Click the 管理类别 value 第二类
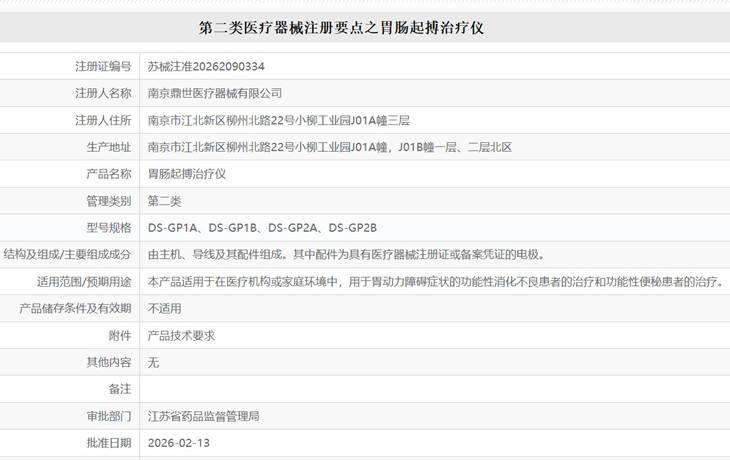This screenshot has height=460, width=730. [x=164, y=201]
